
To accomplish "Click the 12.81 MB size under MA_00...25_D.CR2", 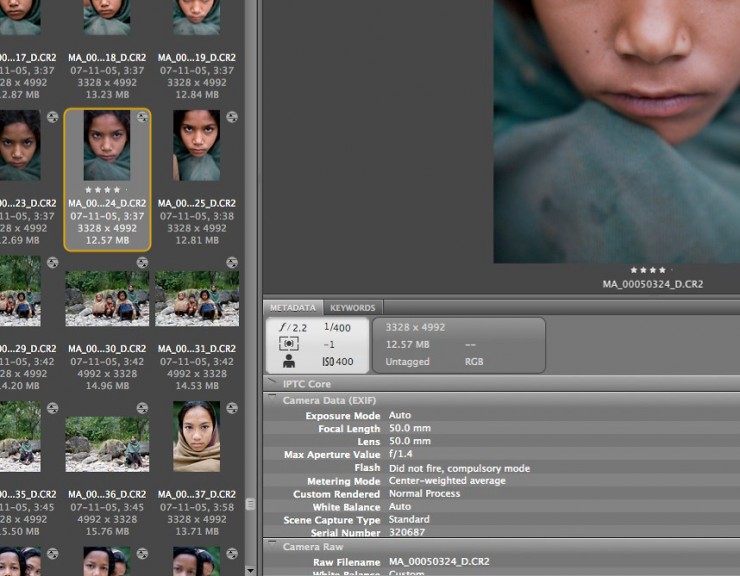I will pyautogui.click(x=197, y=240).
